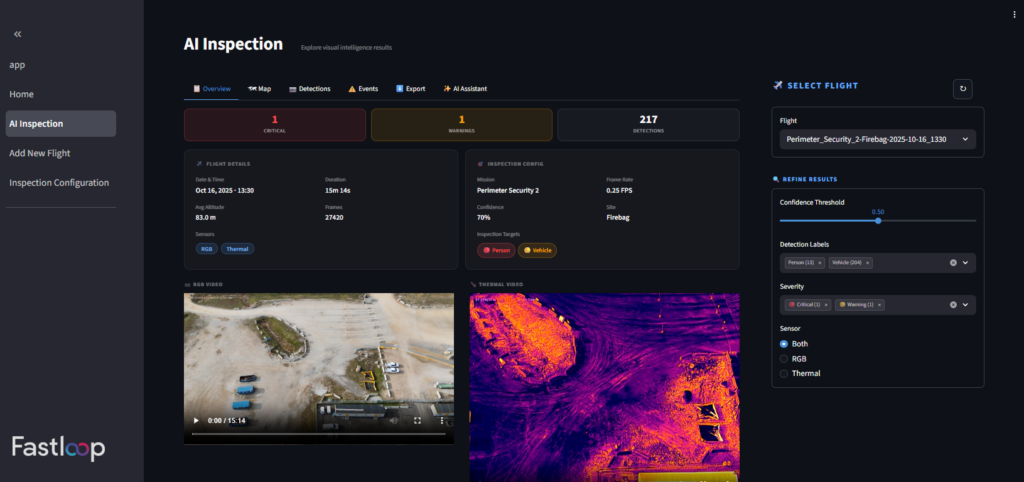Click the Oct 16, 2025 - 13:30 value
This screenshot has height=482, width=1024.
(x=225, y=191)
